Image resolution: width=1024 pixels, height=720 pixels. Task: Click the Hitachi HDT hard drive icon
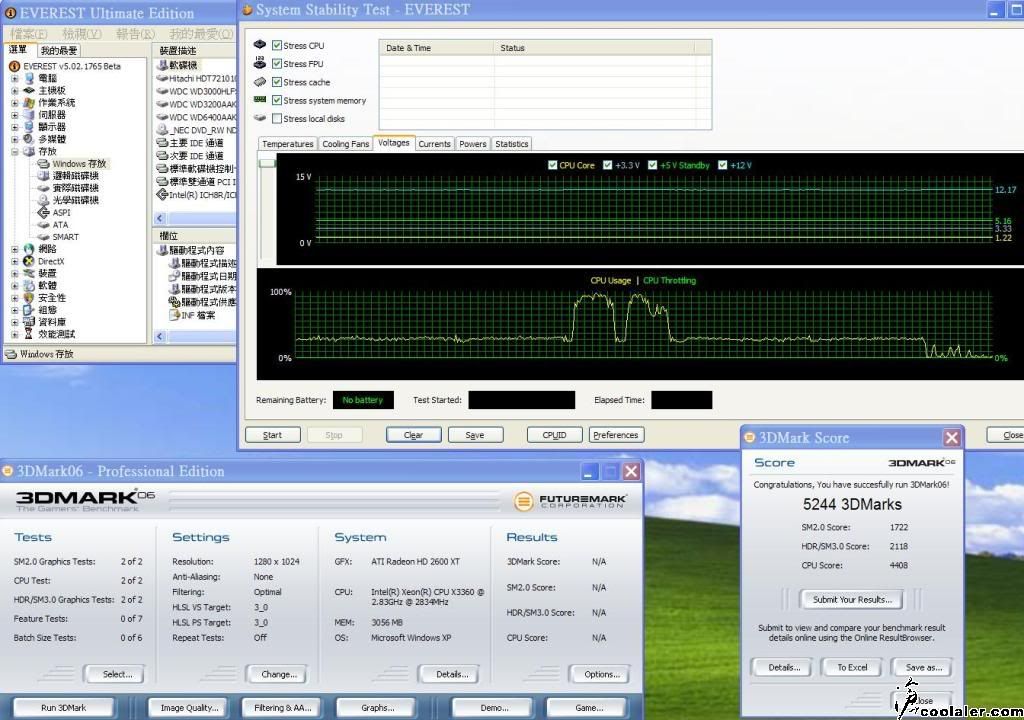pos(162,78)
